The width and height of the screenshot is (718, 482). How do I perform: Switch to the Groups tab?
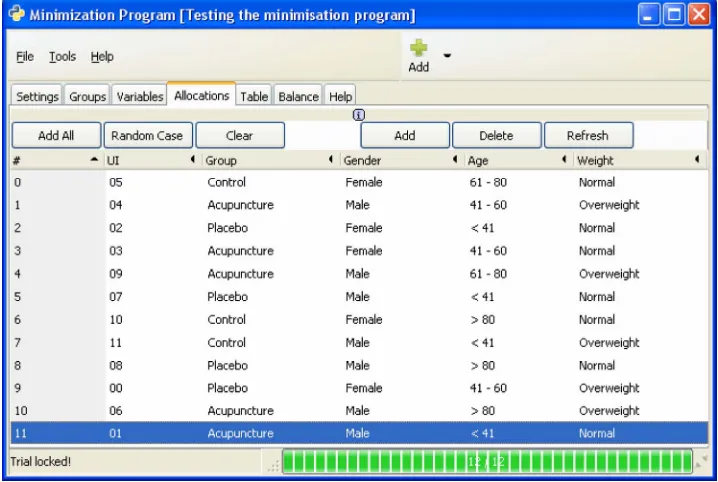87,96
